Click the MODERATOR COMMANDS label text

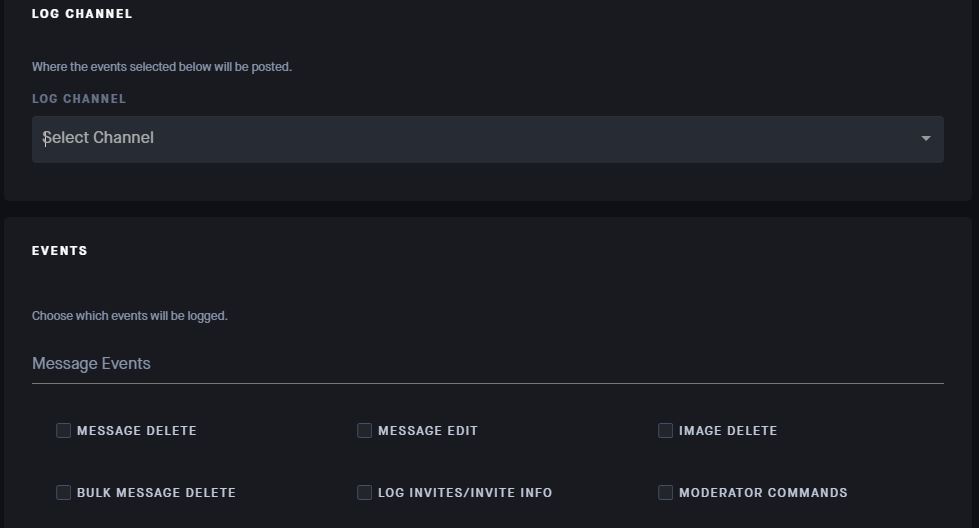pos(763,493)
